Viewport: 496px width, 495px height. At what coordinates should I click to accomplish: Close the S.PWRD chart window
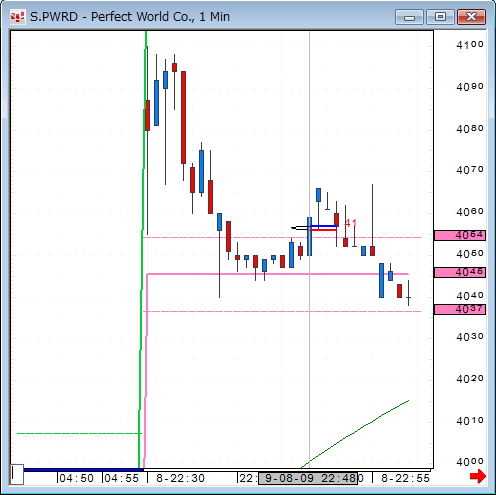point(471,17)
